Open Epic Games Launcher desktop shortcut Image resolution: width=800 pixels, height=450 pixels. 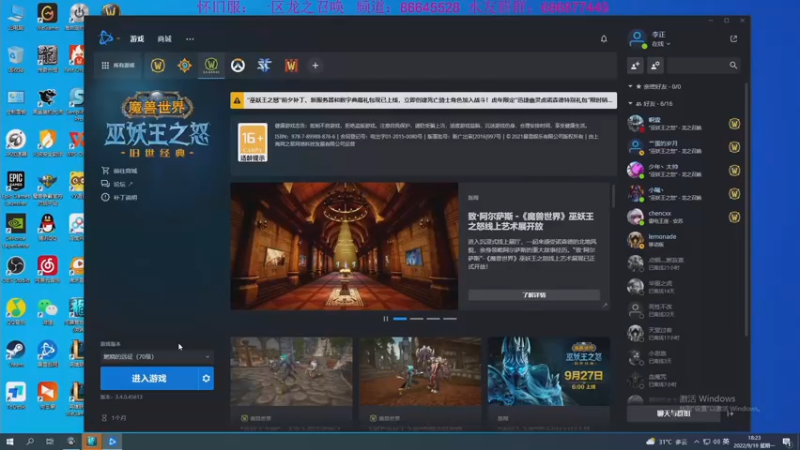(16, 187)
